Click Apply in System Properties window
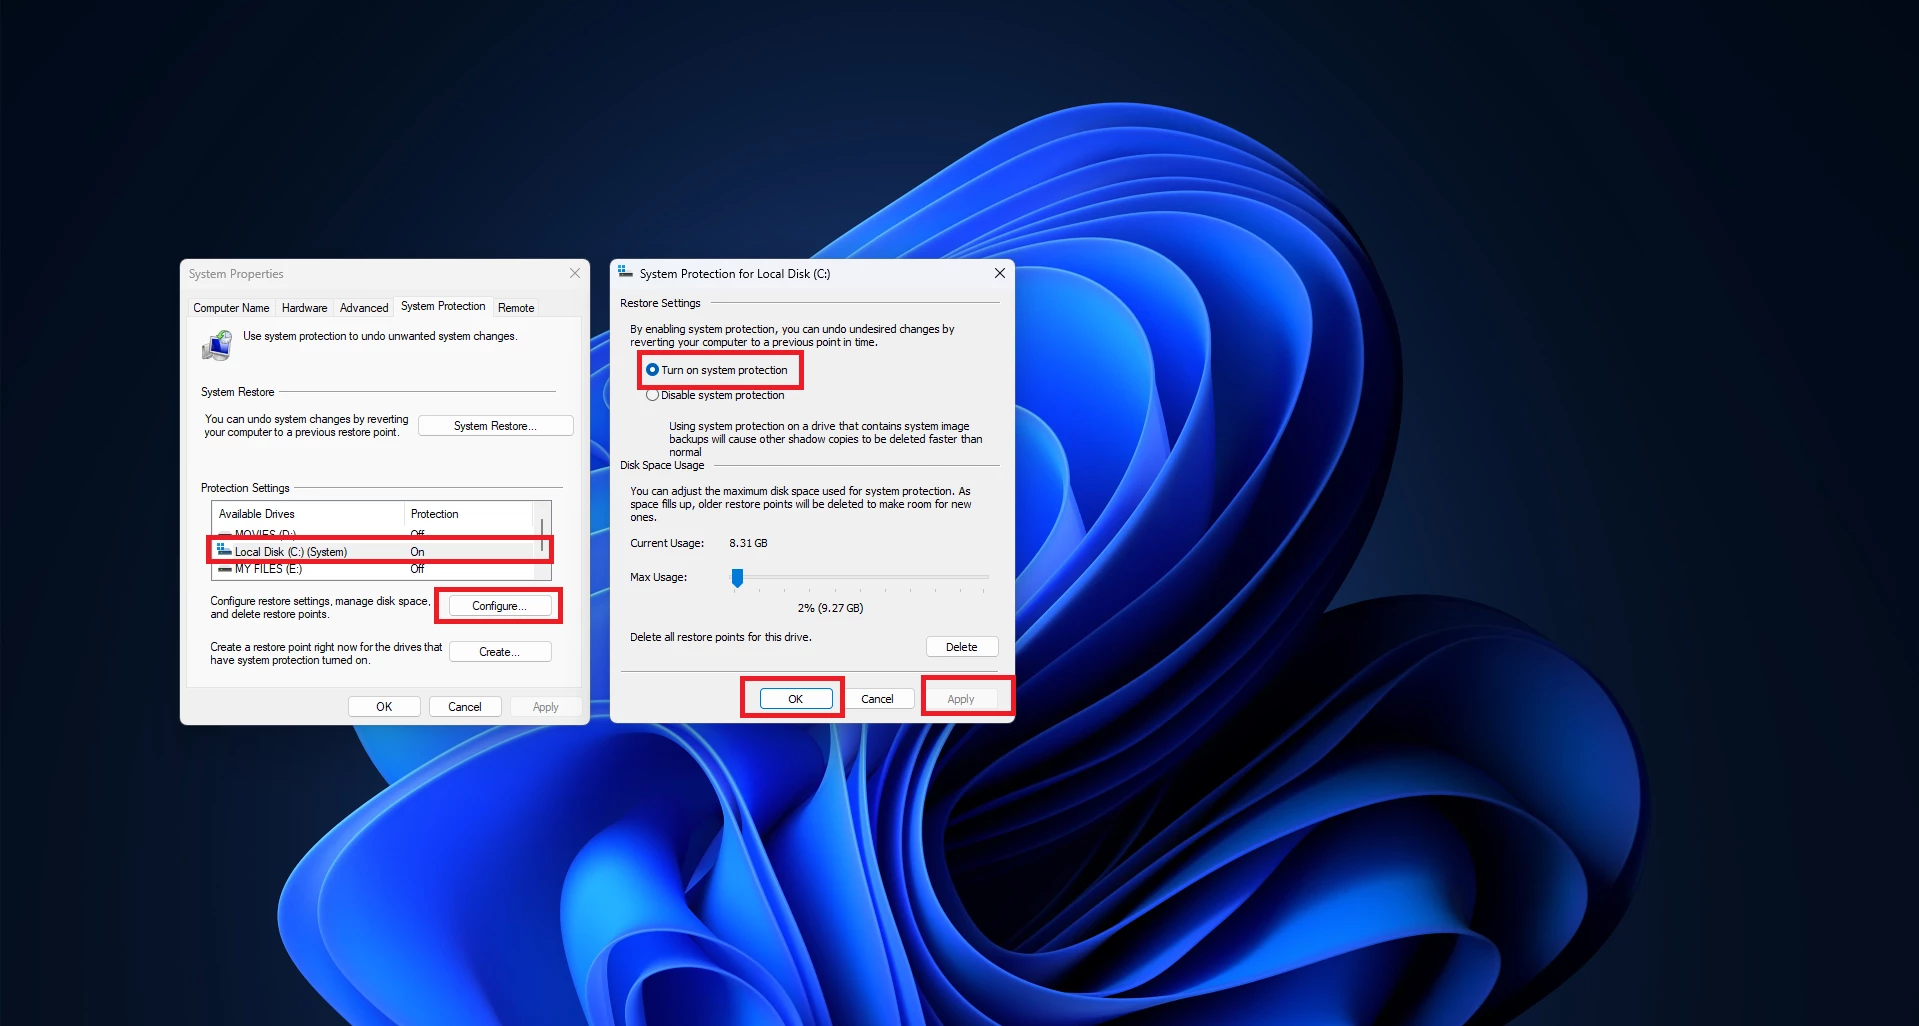The image size is (1919, 1026). click(546, 707)
